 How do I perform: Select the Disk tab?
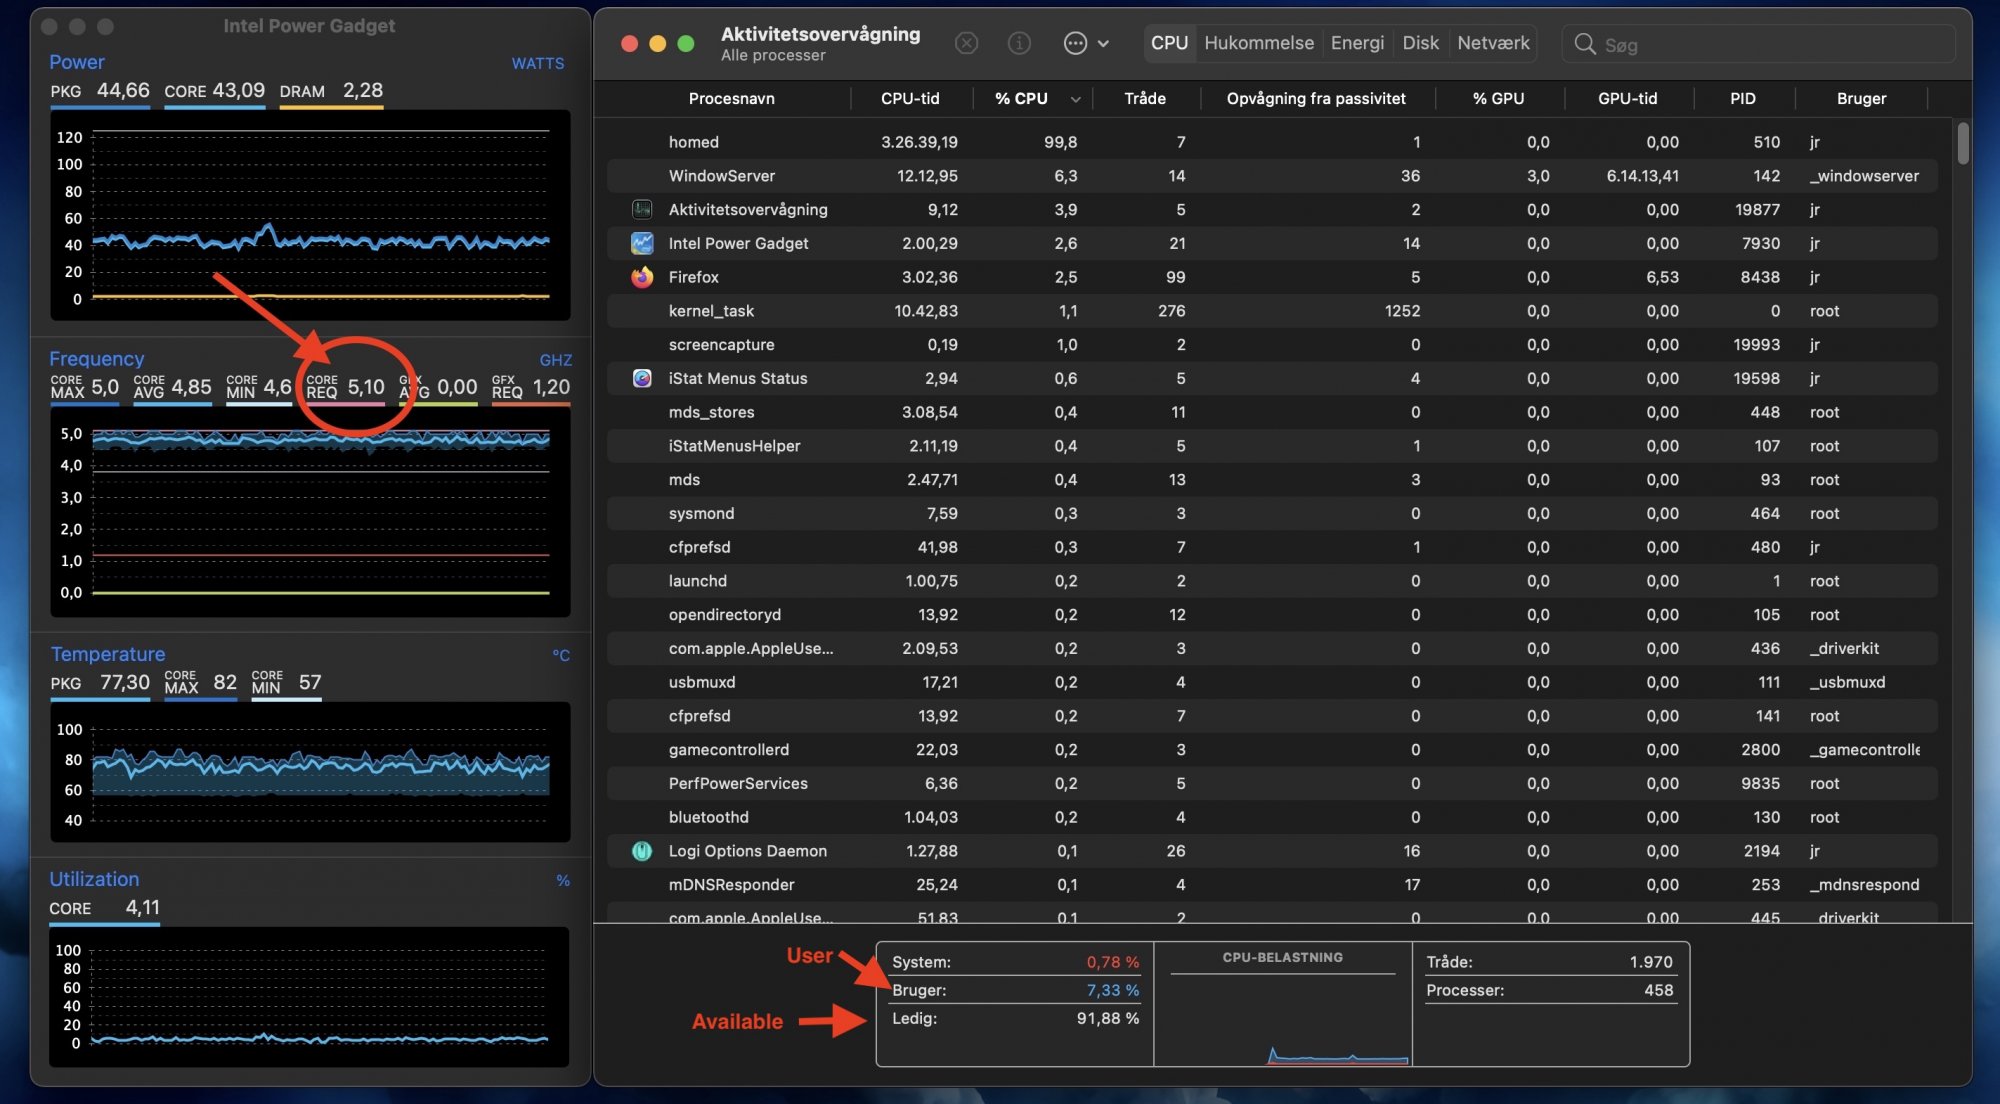point(1420,43)
